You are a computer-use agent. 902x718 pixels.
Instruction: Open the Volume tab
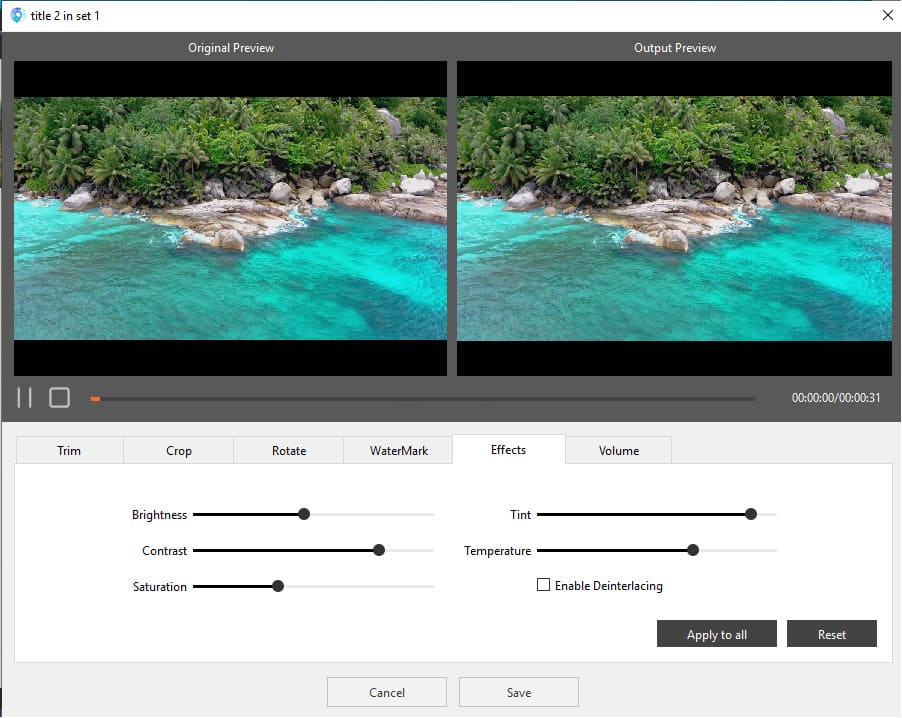pyautogui.click(x=619, y=451)
